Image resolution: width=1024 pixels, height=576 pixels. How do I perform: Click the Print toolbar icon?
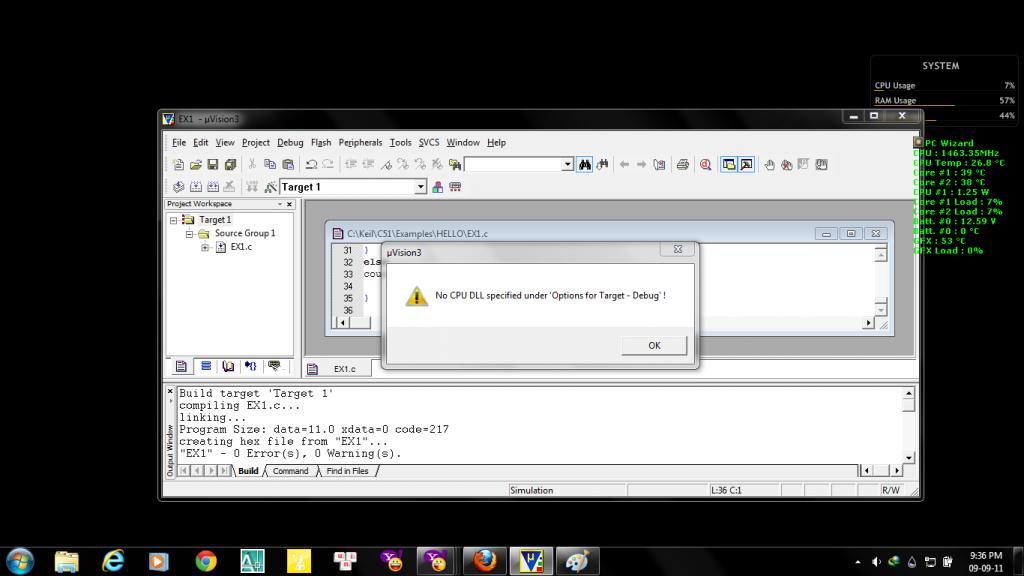tap(682, 165)
